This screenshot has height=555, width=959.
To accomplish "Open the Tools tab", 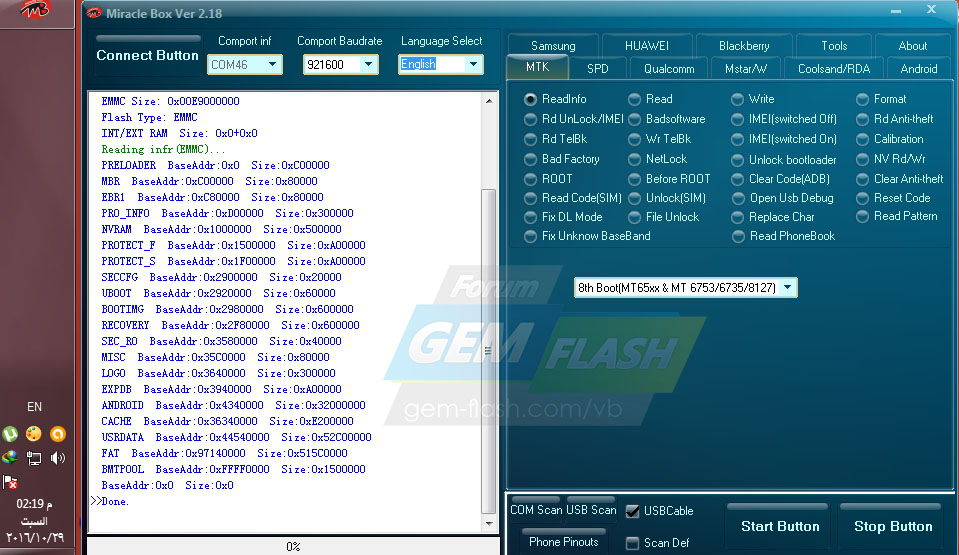I will (x=834, y=46).
